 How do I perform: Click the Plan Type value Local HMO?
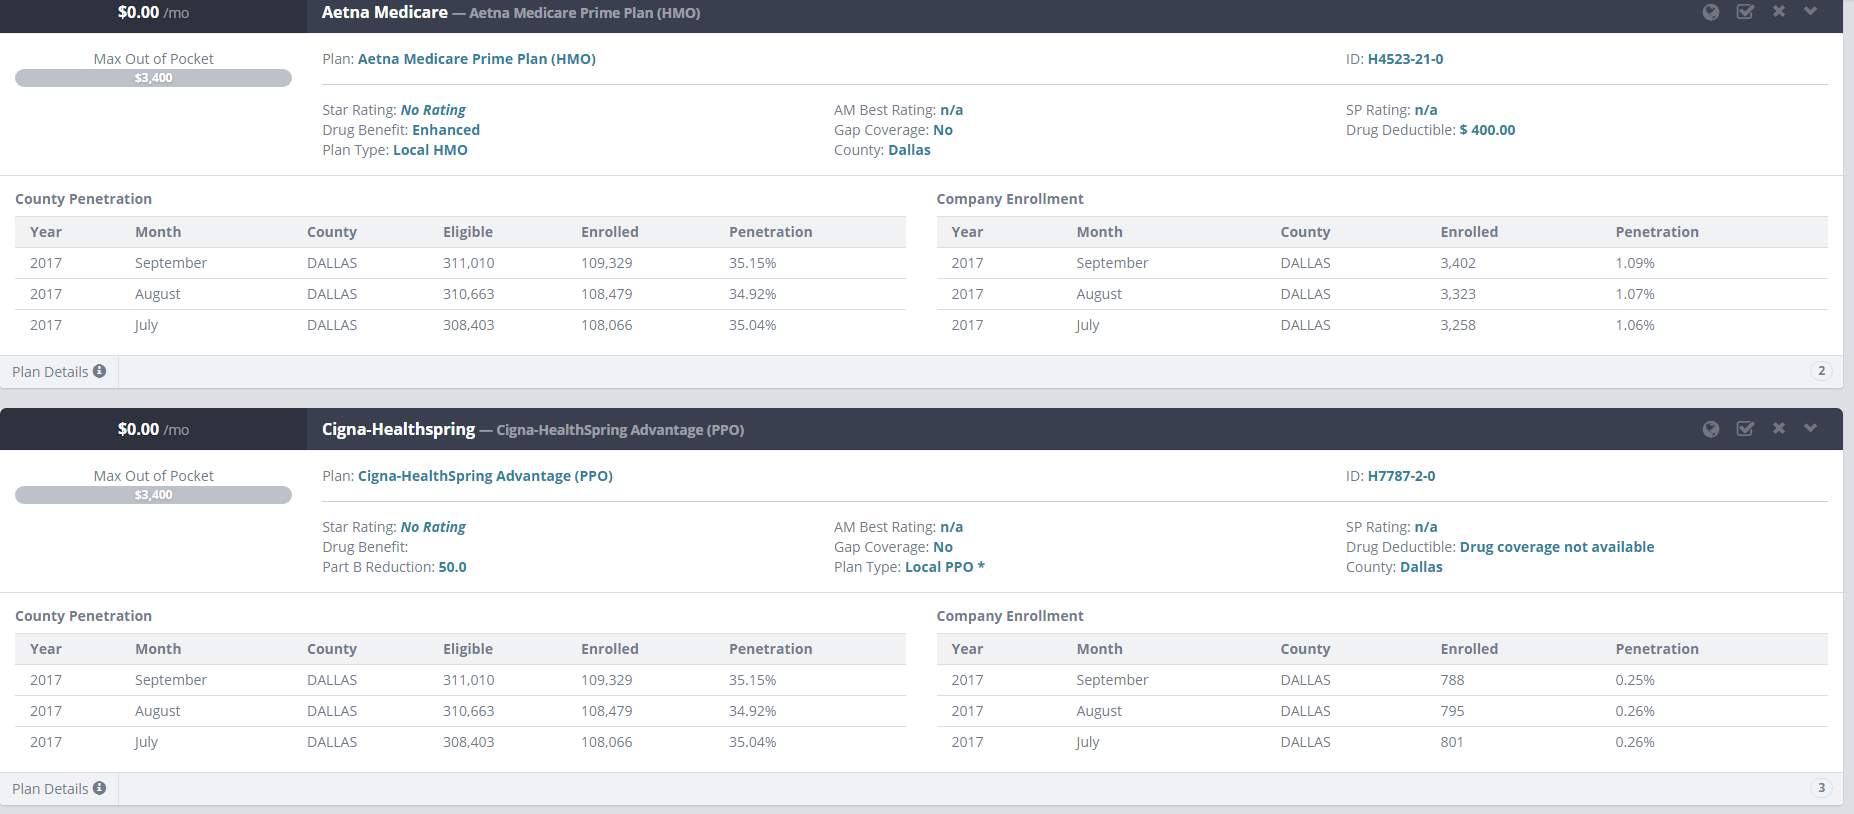[x=430, y=150]
